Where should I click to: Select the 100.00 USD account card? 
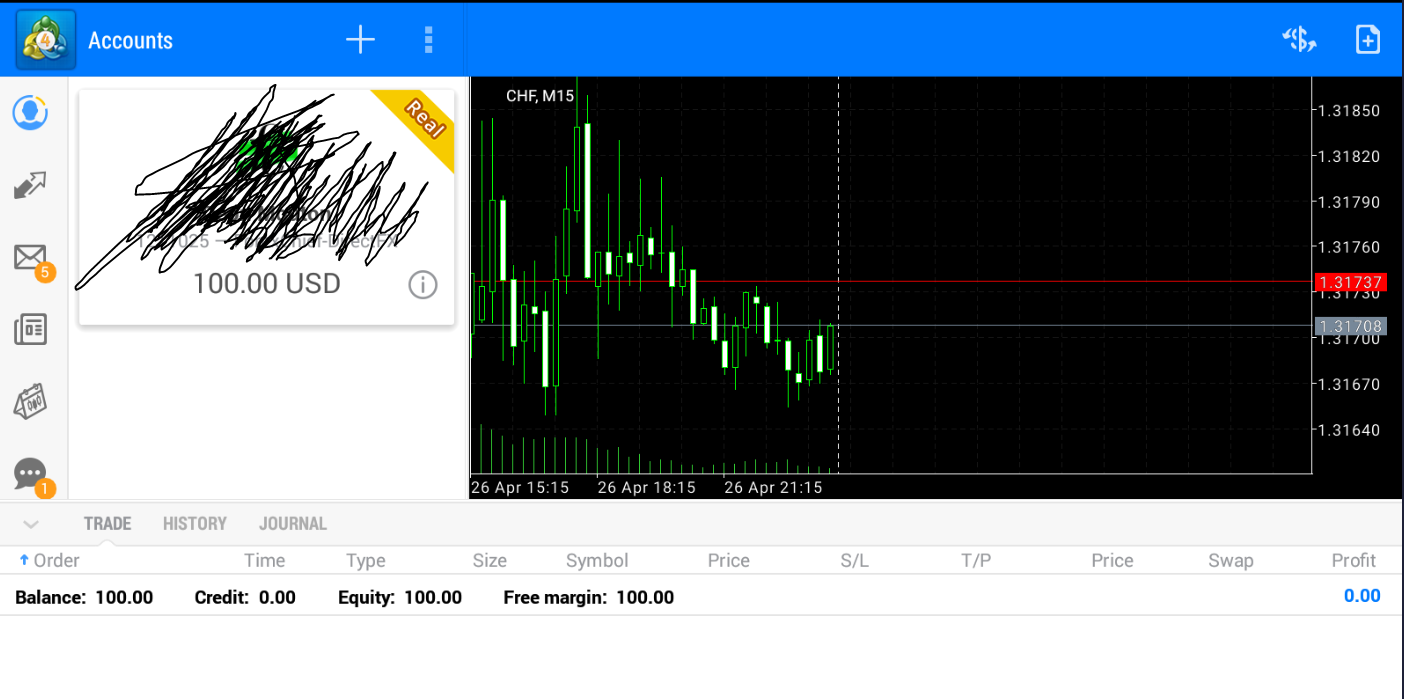[x=267, y=207]
